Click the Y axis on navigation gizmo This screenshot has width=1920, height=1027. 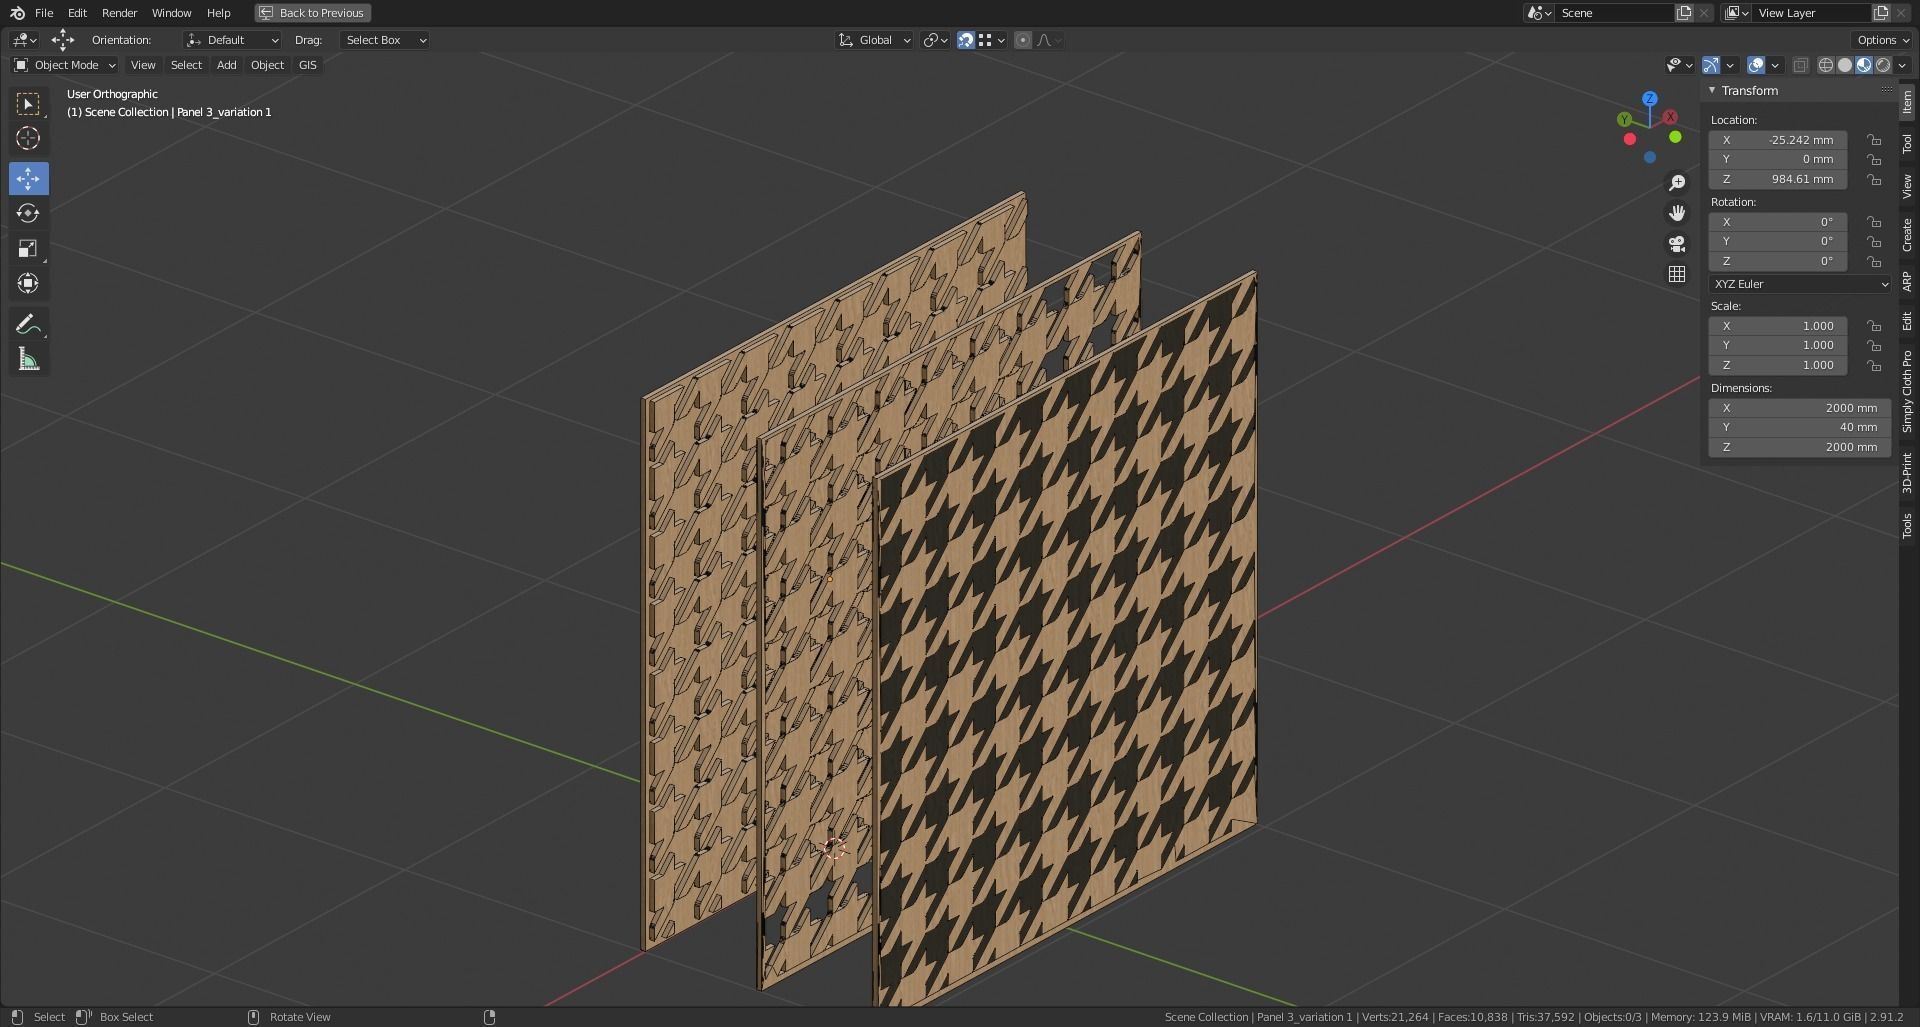1625,119
